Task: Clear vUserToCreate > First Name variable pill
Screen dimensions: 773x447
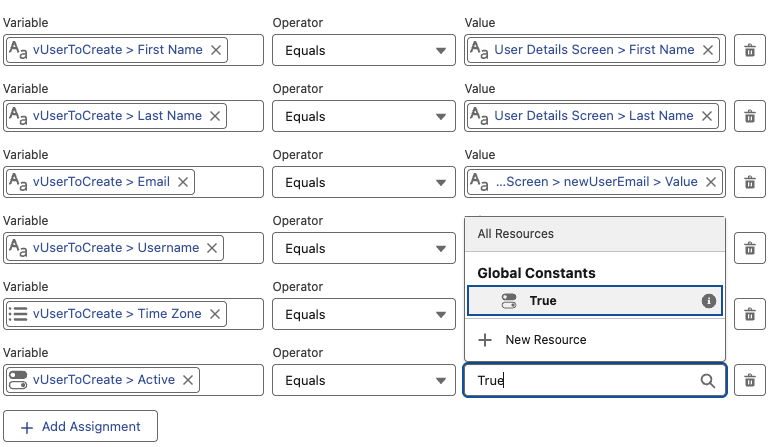Action: [x=216, y=50]
